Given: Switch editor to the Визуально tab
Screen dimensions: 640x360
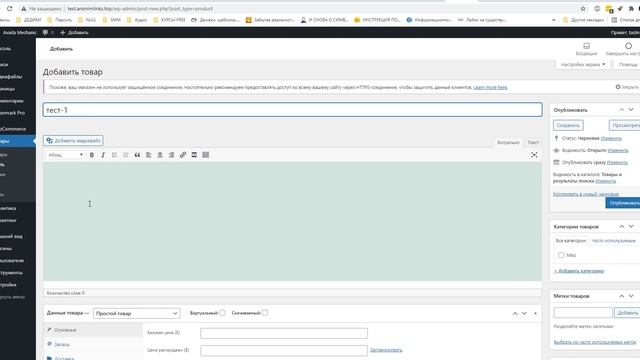Looking at the screenshot, I should point(508,142).
